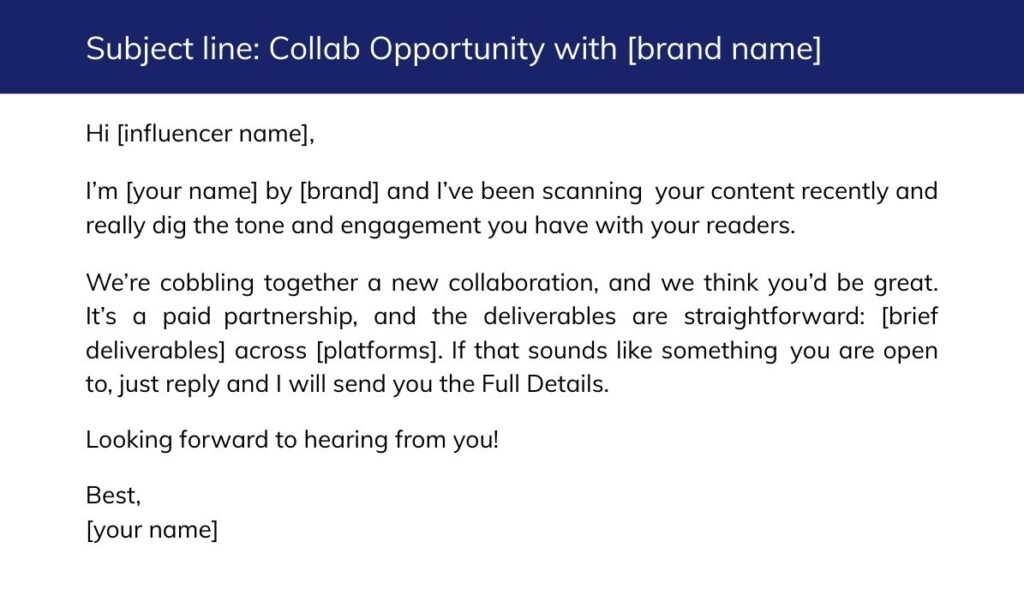Screen dimensions: 1024x614
Task: Click 'paid partnership' text
Action: pos(259,317)
